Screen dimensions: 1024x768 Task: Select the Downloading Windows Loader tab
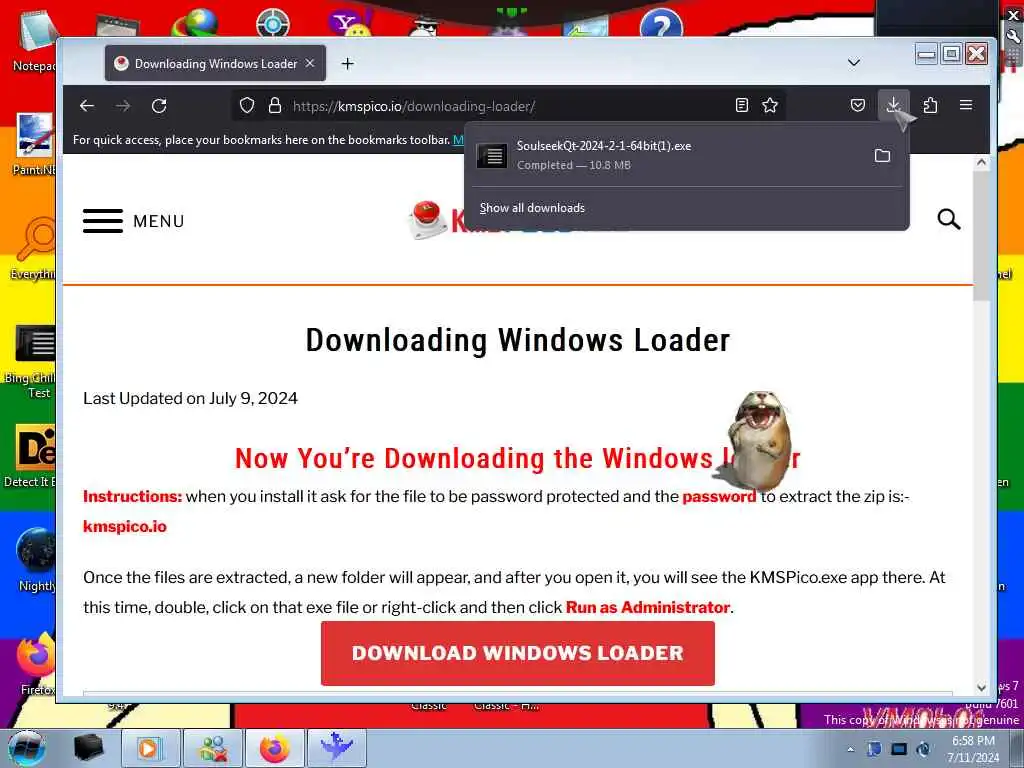click(216, 63)
